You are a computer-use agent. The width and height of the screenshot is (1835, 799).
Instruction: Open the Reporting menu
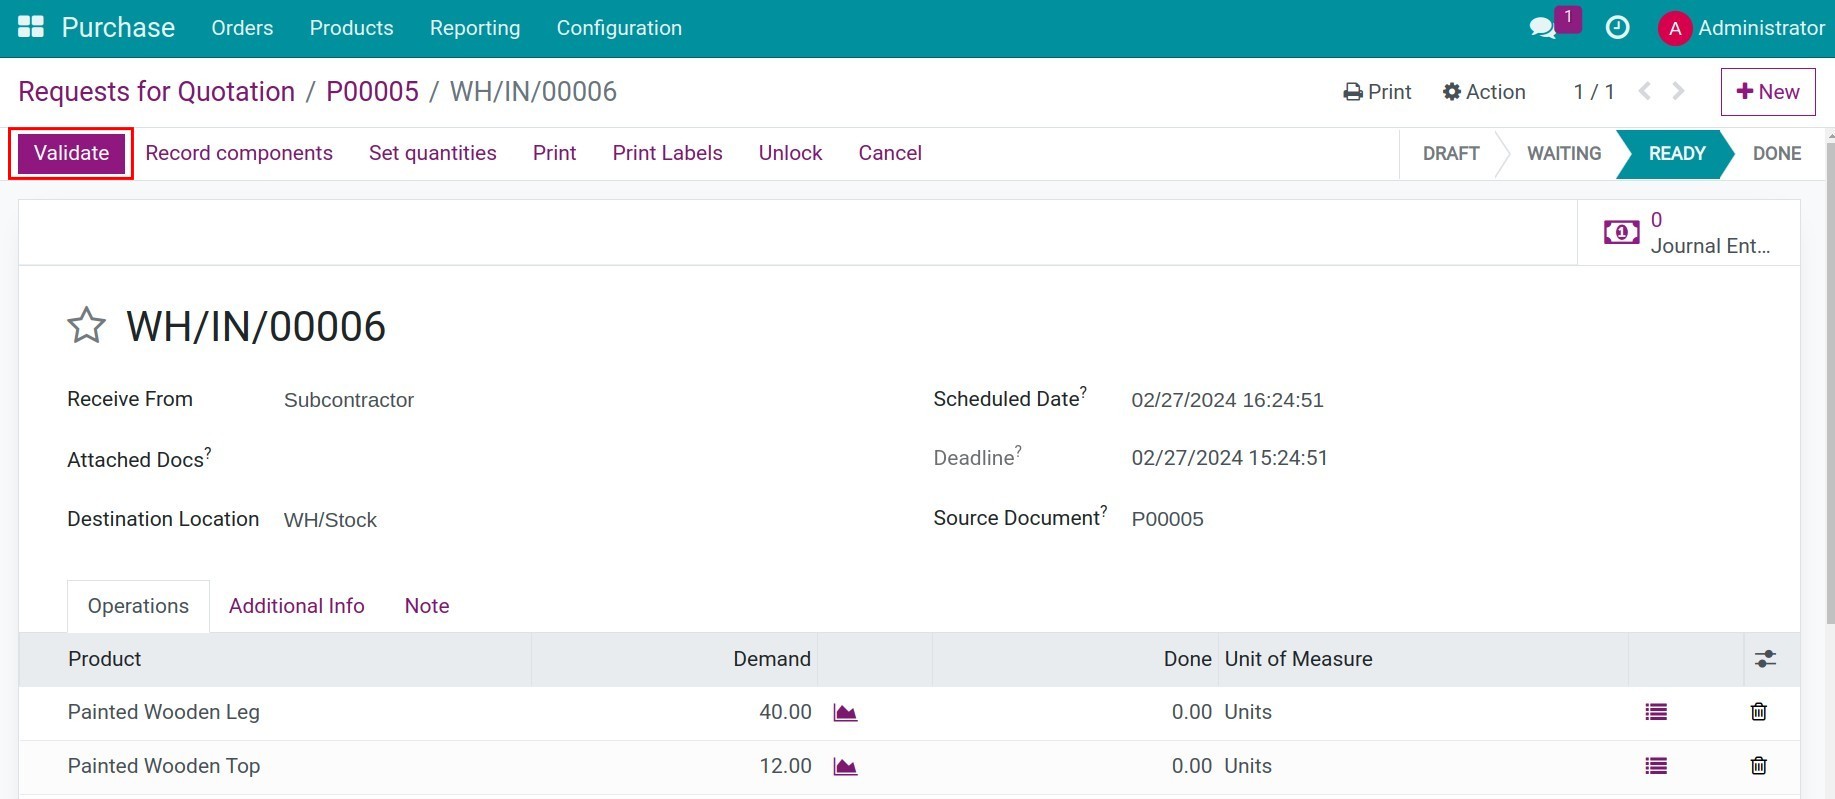pos(475,28)
